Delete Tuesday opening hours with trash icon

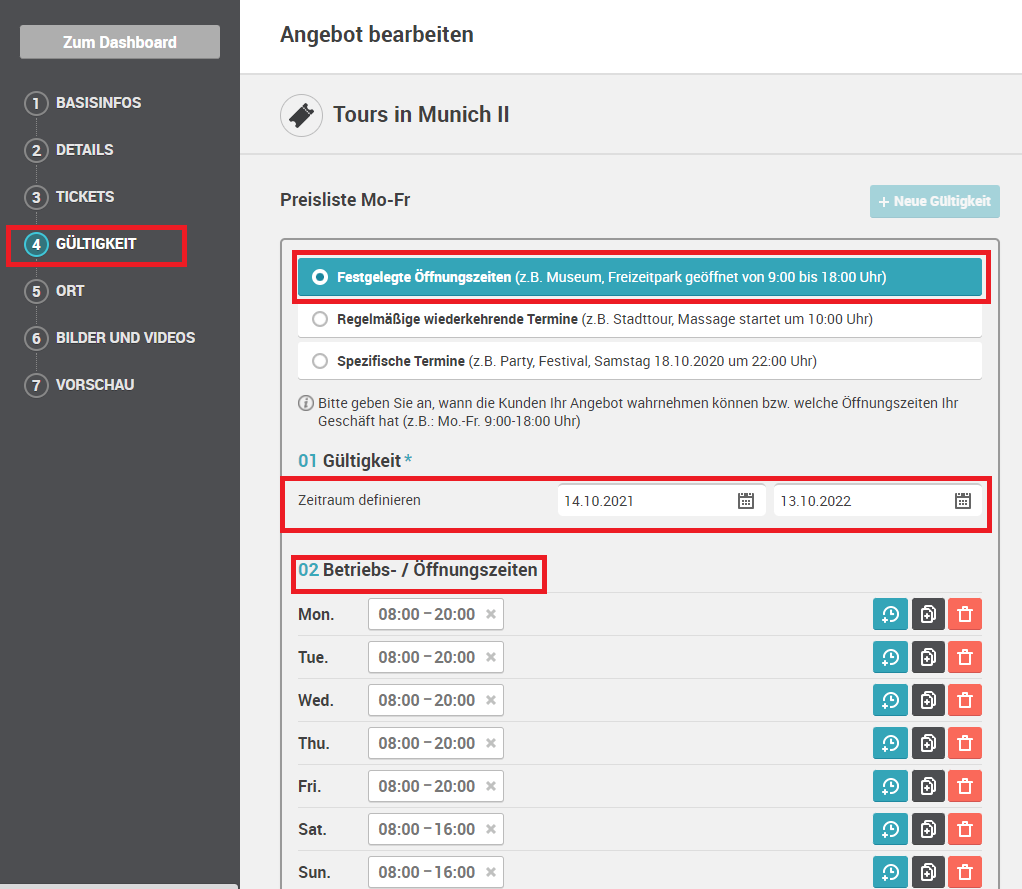(x=965, y=657)
